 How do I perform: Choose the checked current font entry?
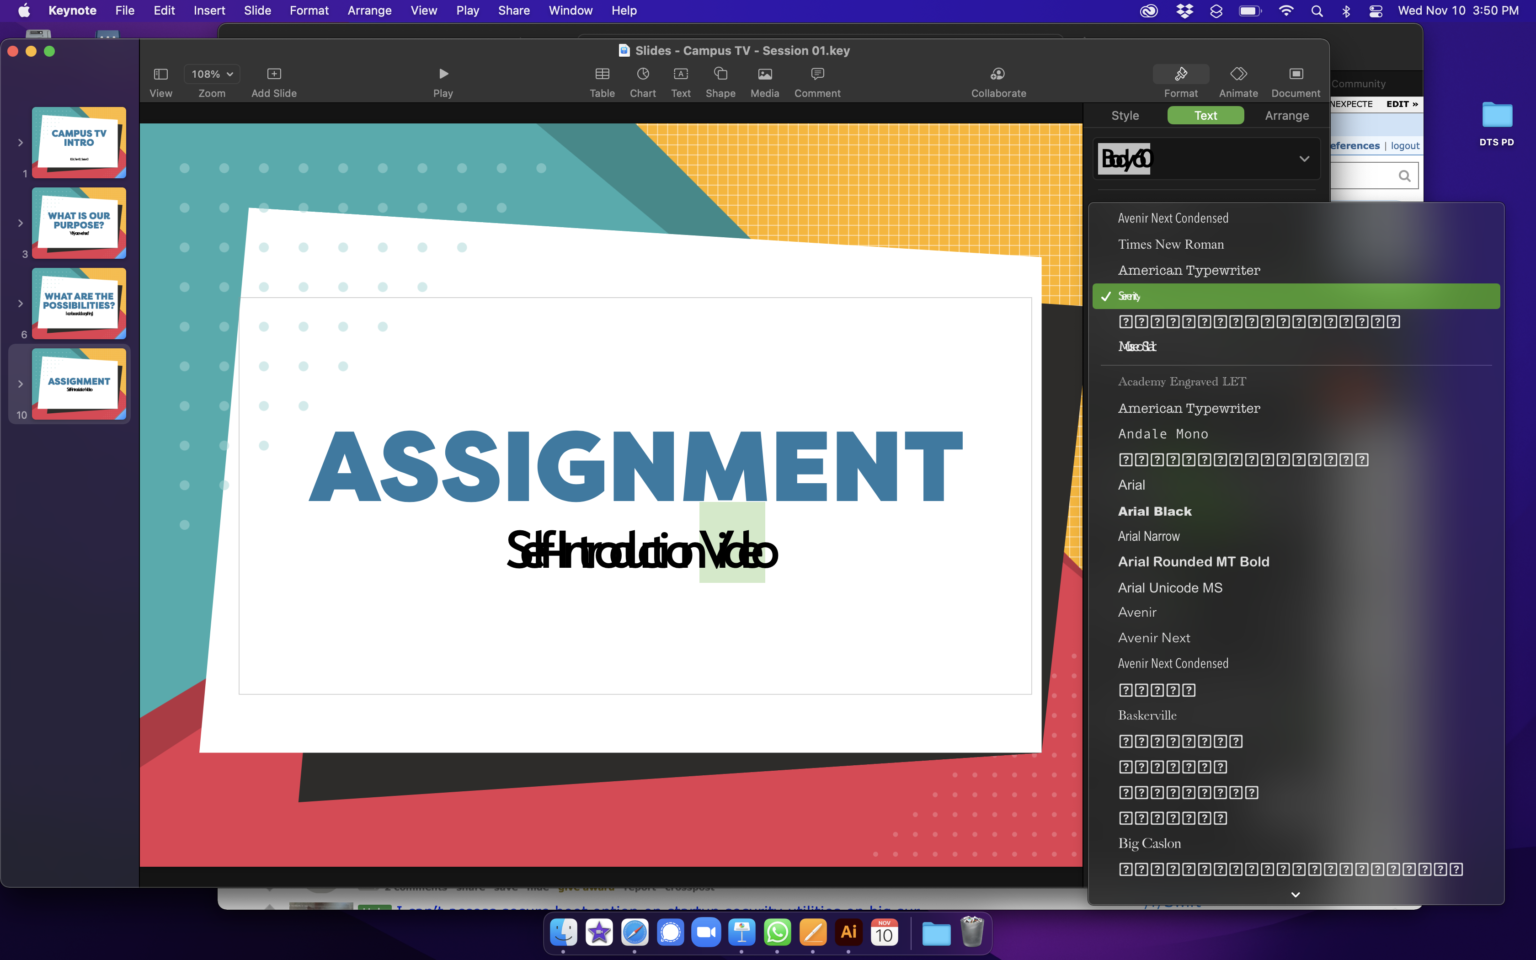[1296, 296]
